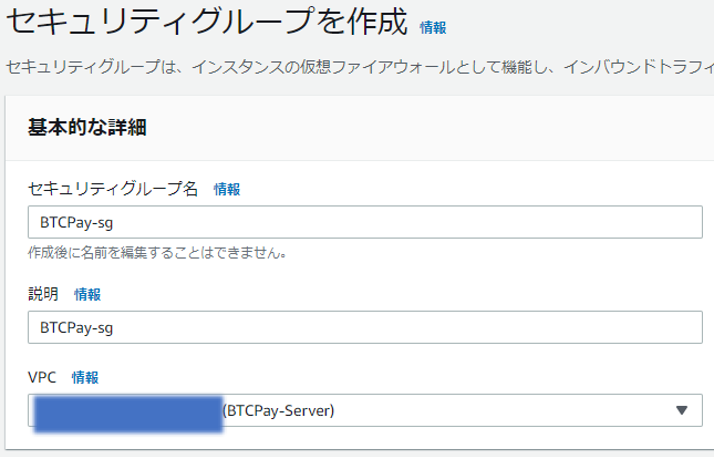Click the 説明 field label
714x457 pixels.
coord(43,294)
